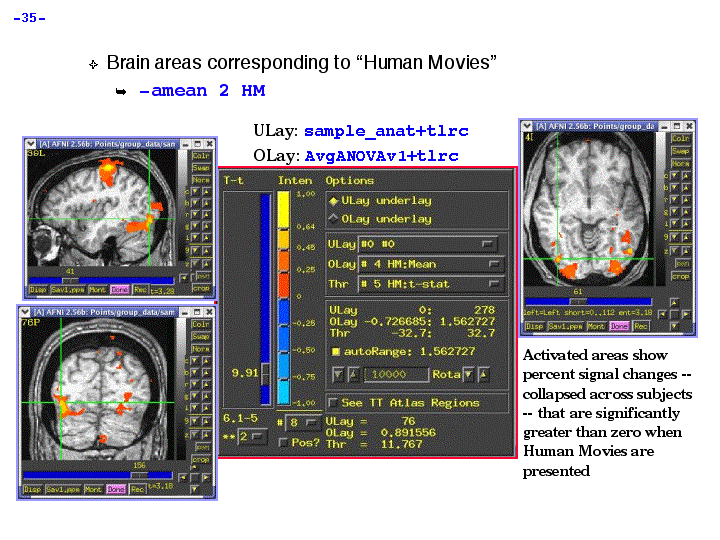Select ULay underlay radio option

click(334, 201)
